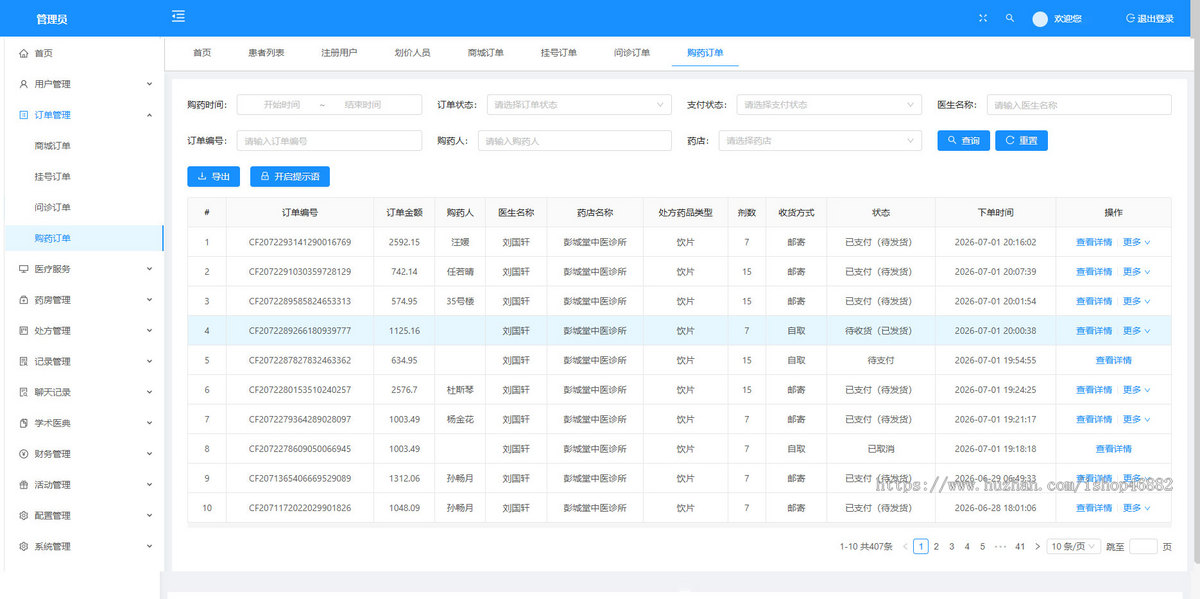
Task: Expand 药房管理 sidebar menu
Action: (x=82, y=300)
